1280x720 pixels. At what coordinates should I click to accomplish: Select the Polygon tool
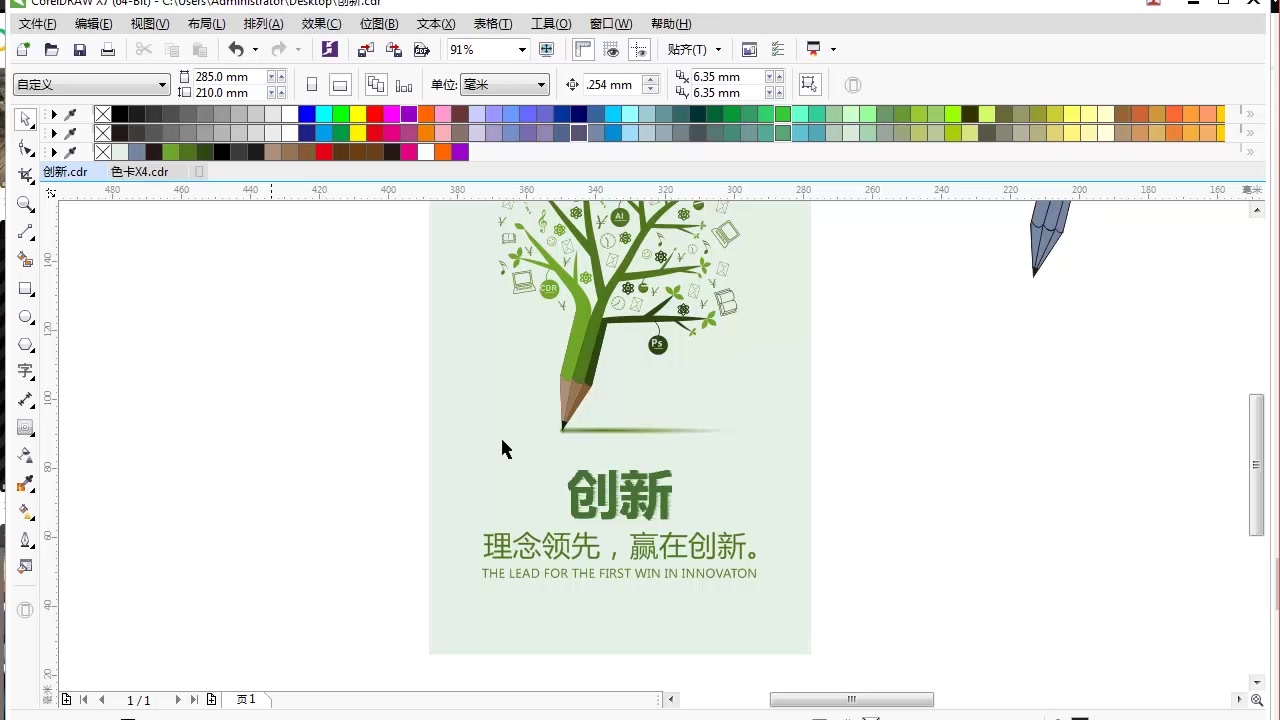[x=26, y=344]
